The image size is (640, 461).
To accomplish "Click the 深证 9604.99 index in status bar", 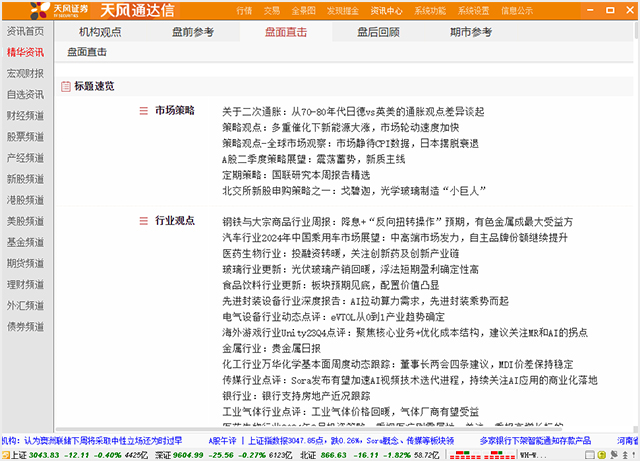I will (223, 455).
